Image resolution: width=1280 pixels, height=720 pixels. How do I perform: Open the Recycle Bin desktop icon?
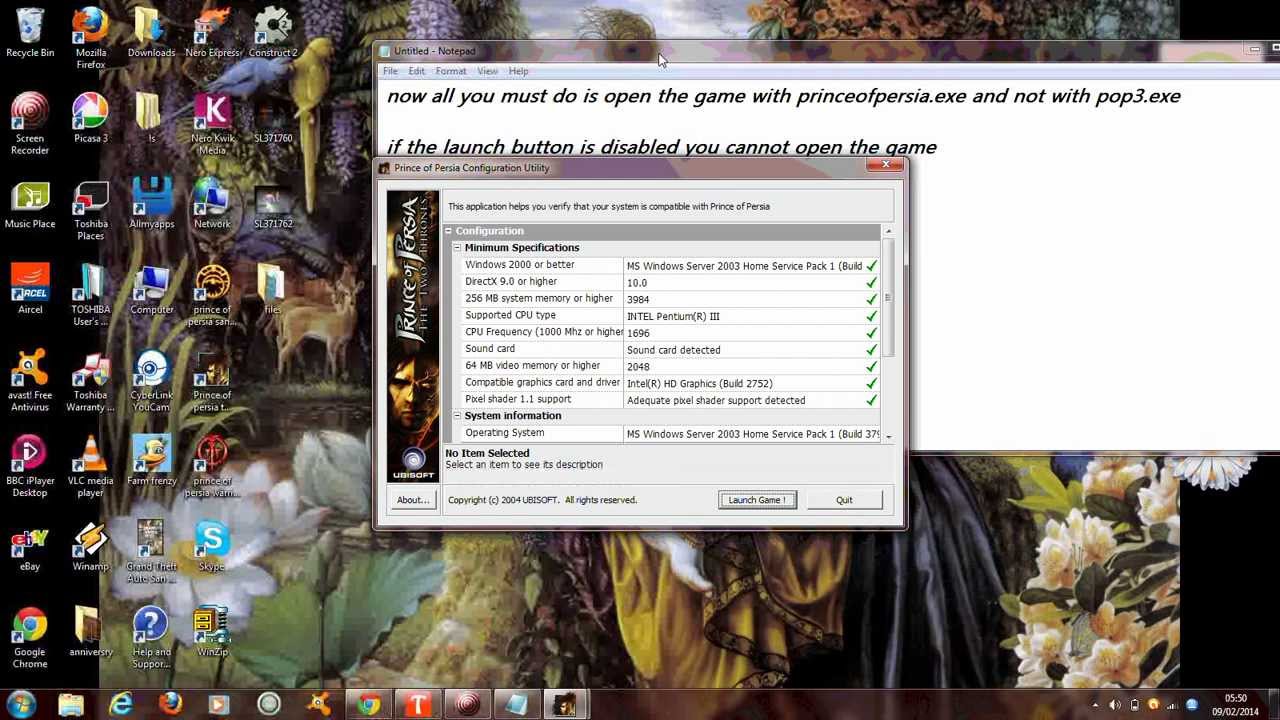point(30,33)
